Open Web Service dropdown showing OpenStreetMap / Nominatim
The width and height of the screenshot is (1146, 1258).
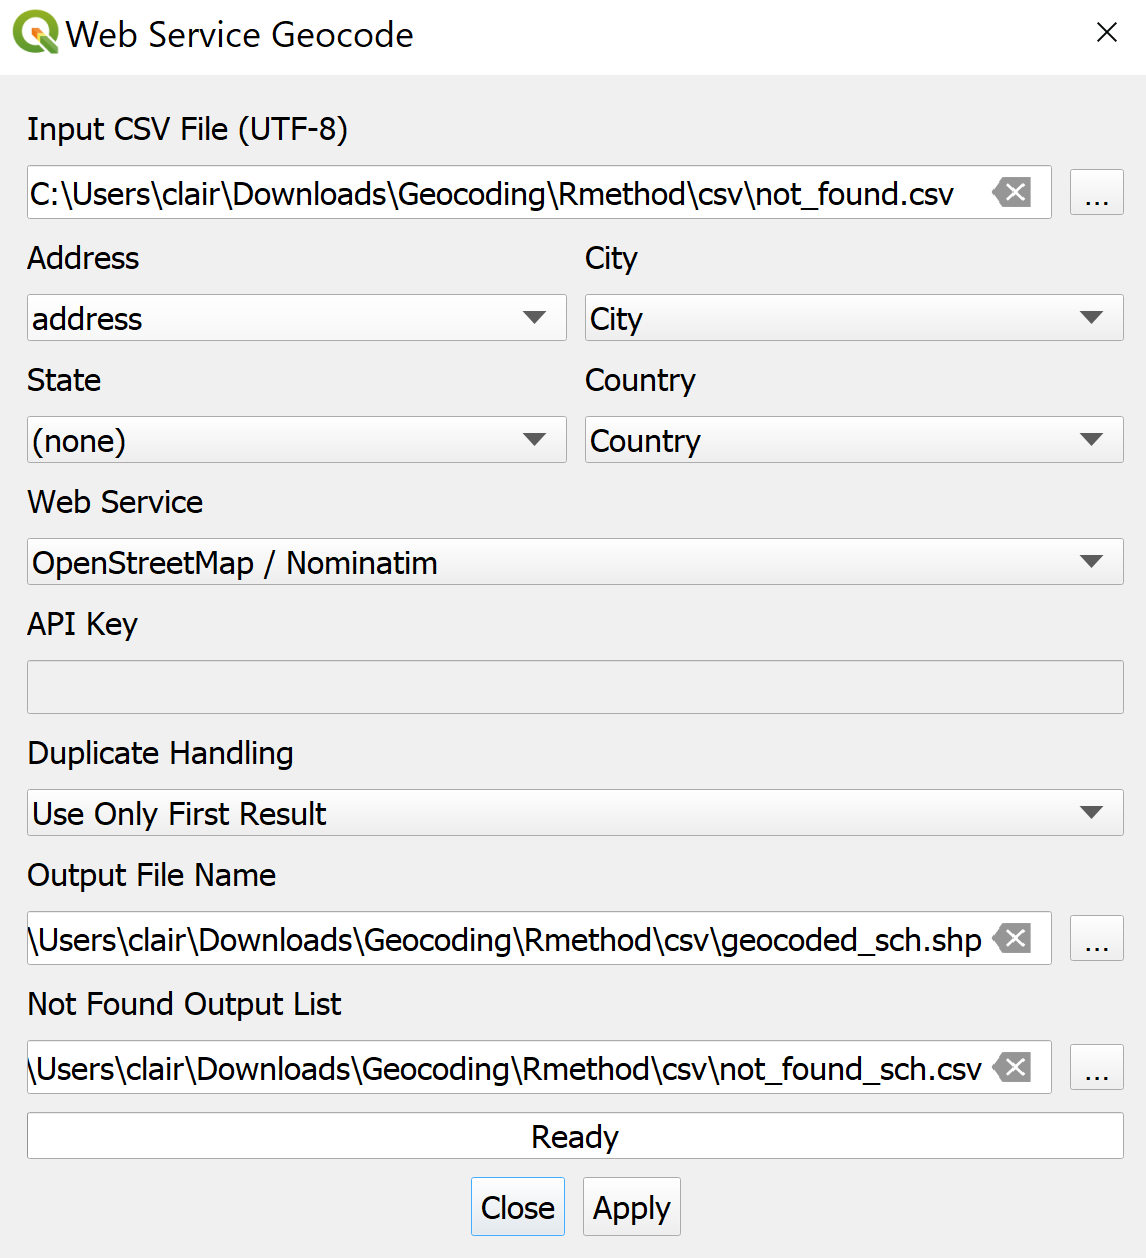click(575, 562)
